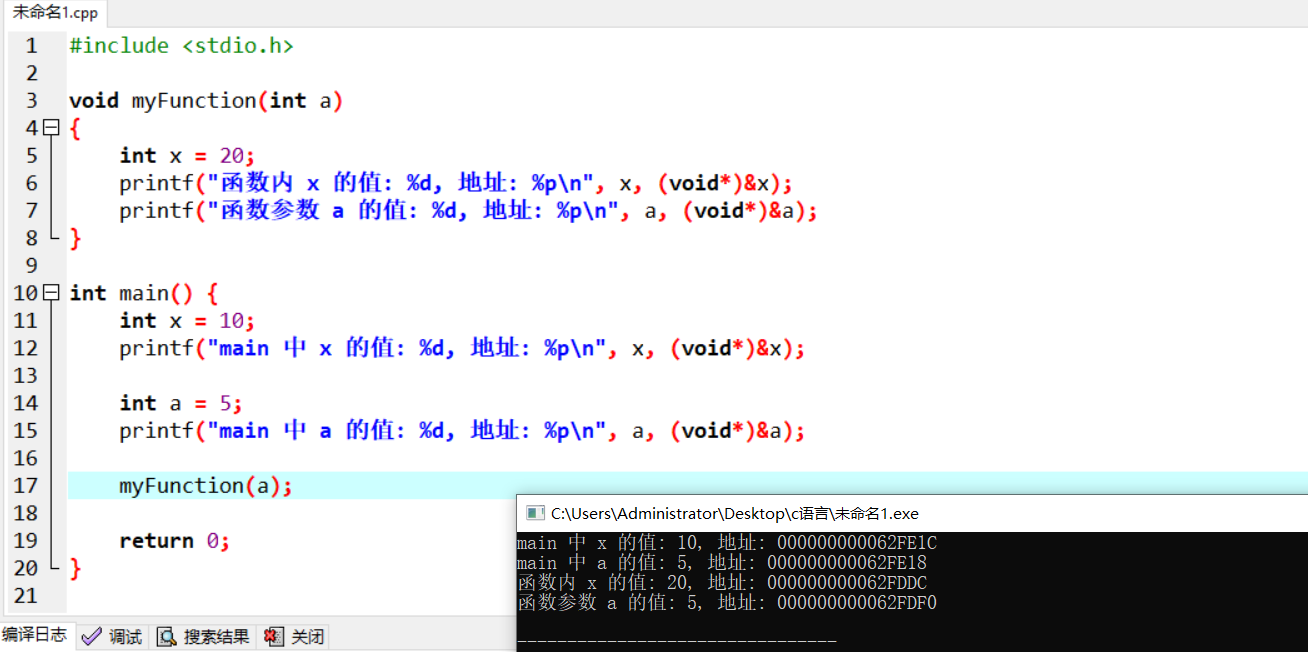Click line number 21 in the gutter
This screenshot has width=1308, height=652.
point(25,596)
